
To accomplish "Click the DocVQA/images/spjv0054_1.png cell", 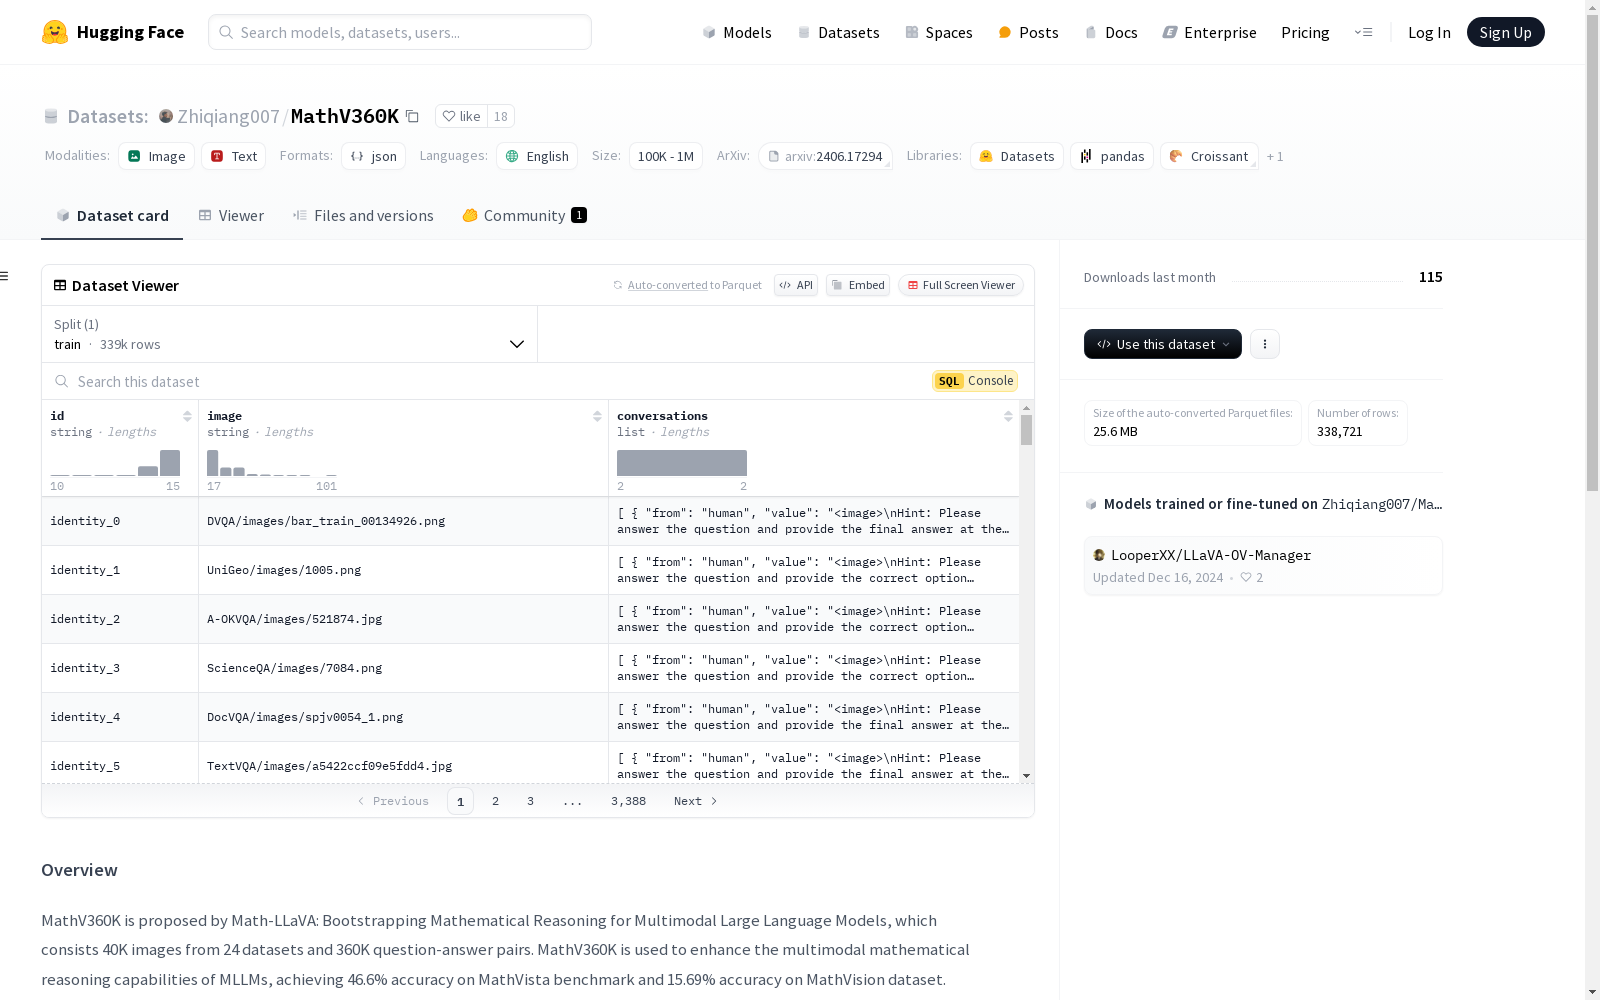I will coord(403,717).
